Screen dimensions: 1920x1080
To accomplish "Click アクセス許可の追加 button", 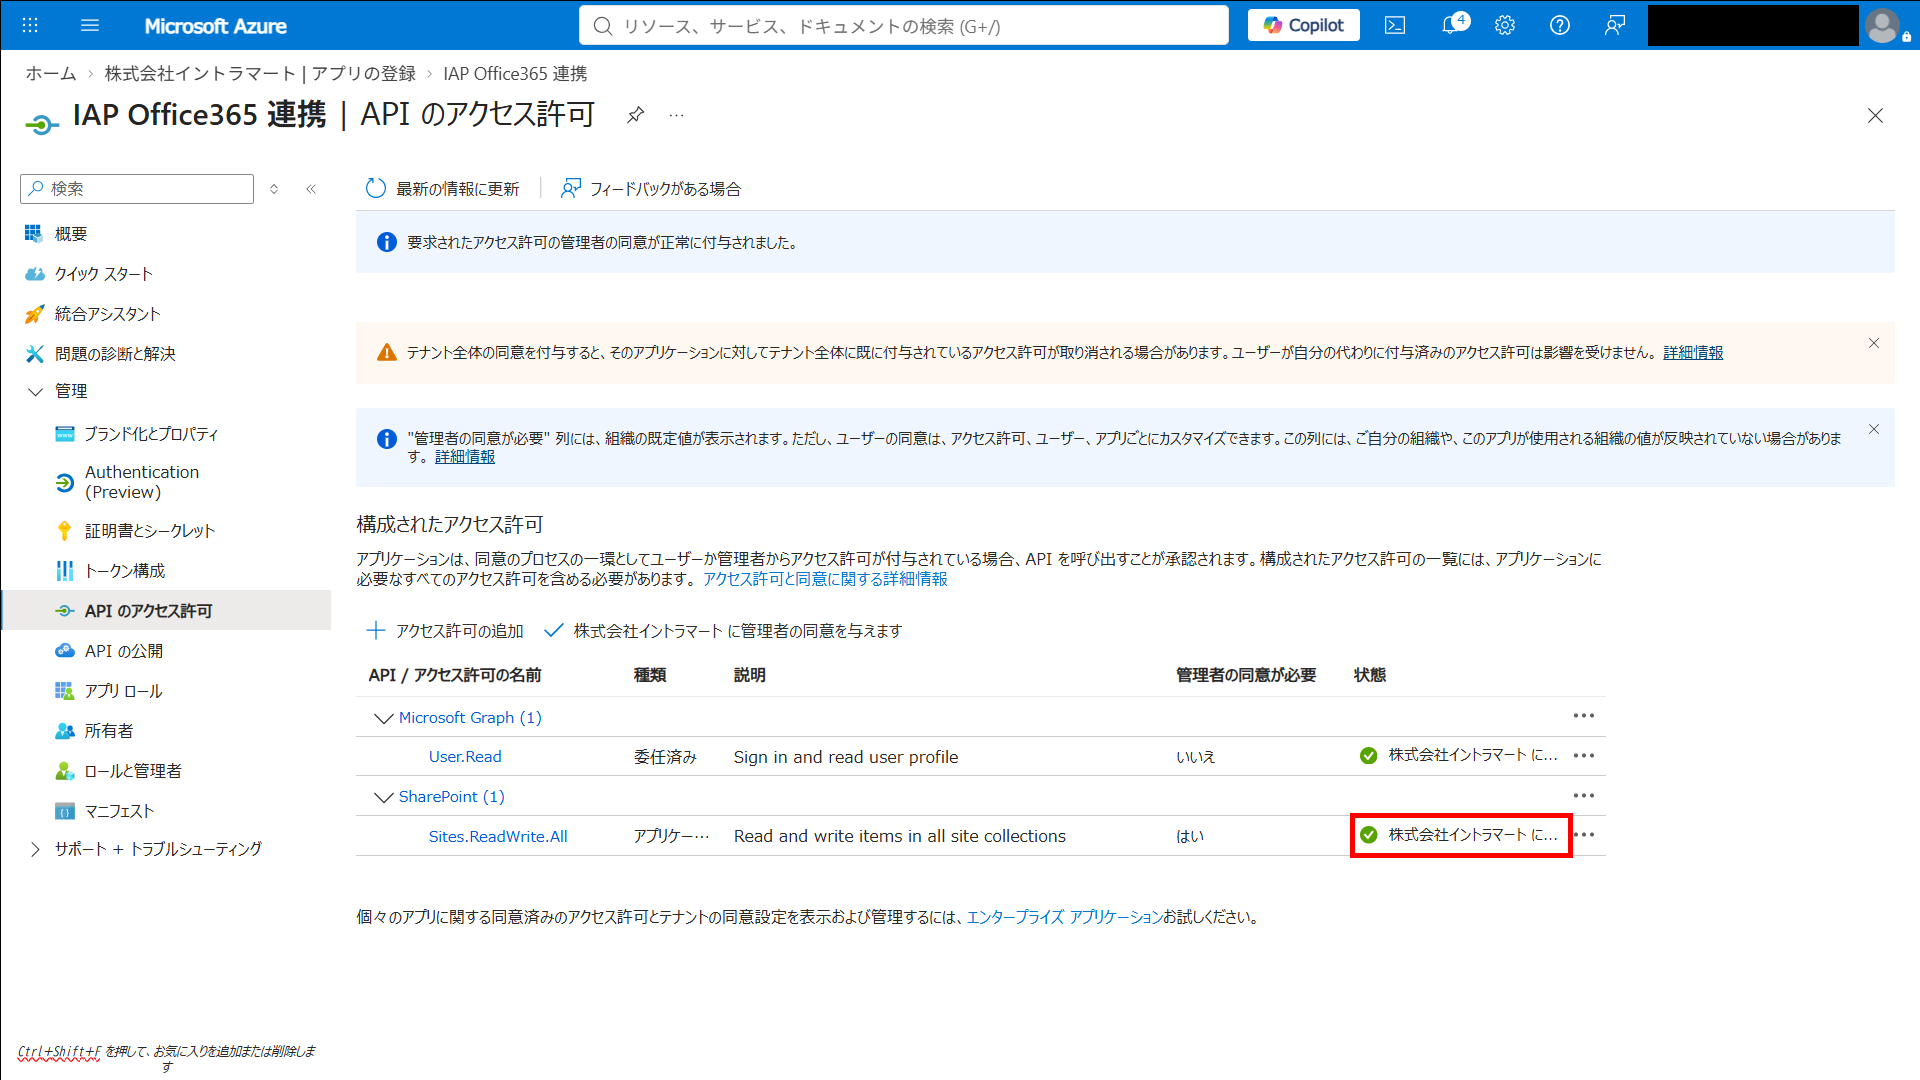I will [x=445, y=631].
